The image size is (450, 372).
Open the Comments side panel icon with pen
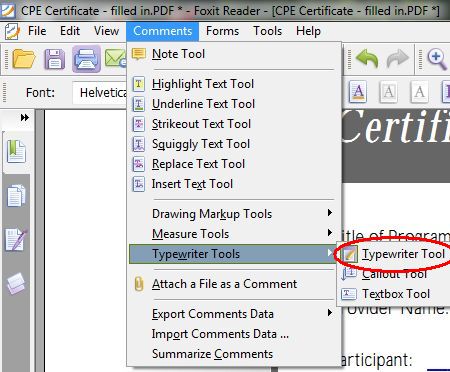[16, 239]
